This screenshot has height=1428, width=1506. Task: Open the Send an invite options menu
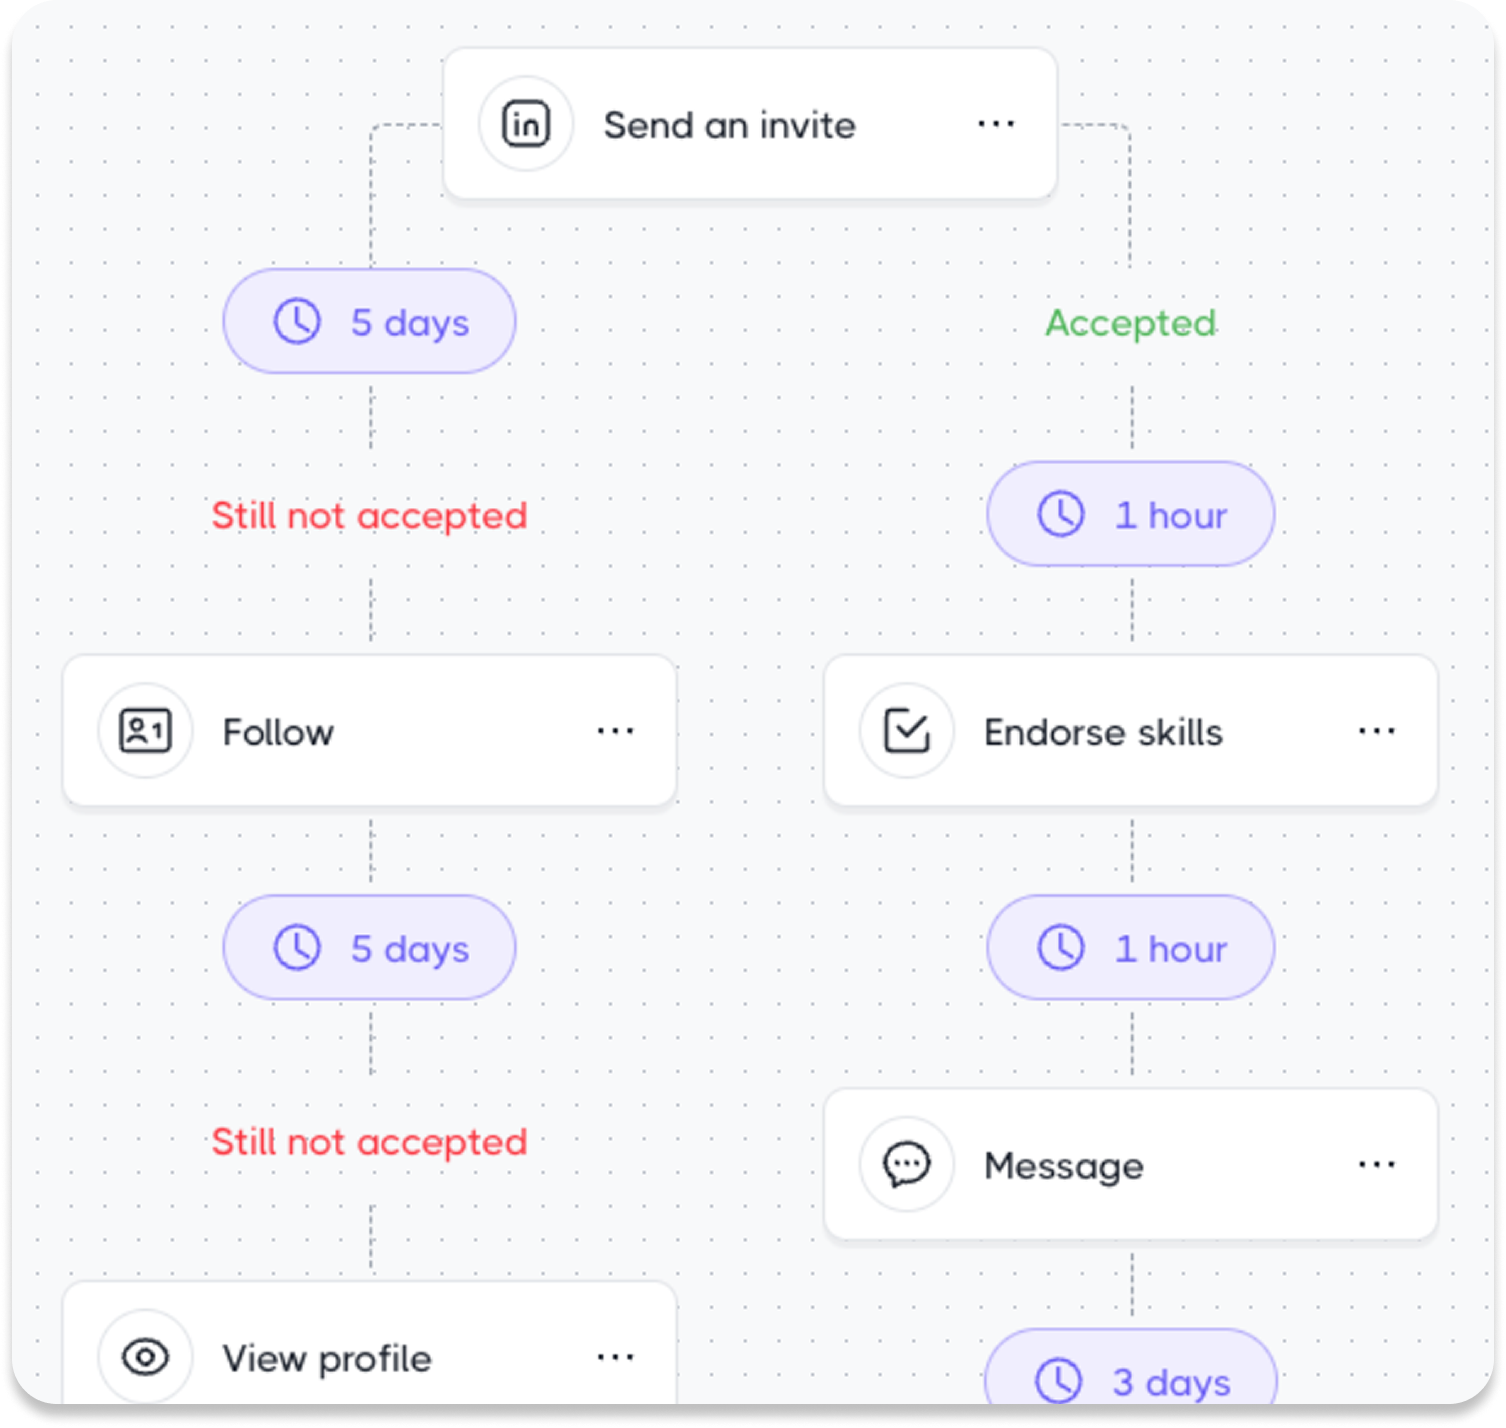[x=995, y=123]
